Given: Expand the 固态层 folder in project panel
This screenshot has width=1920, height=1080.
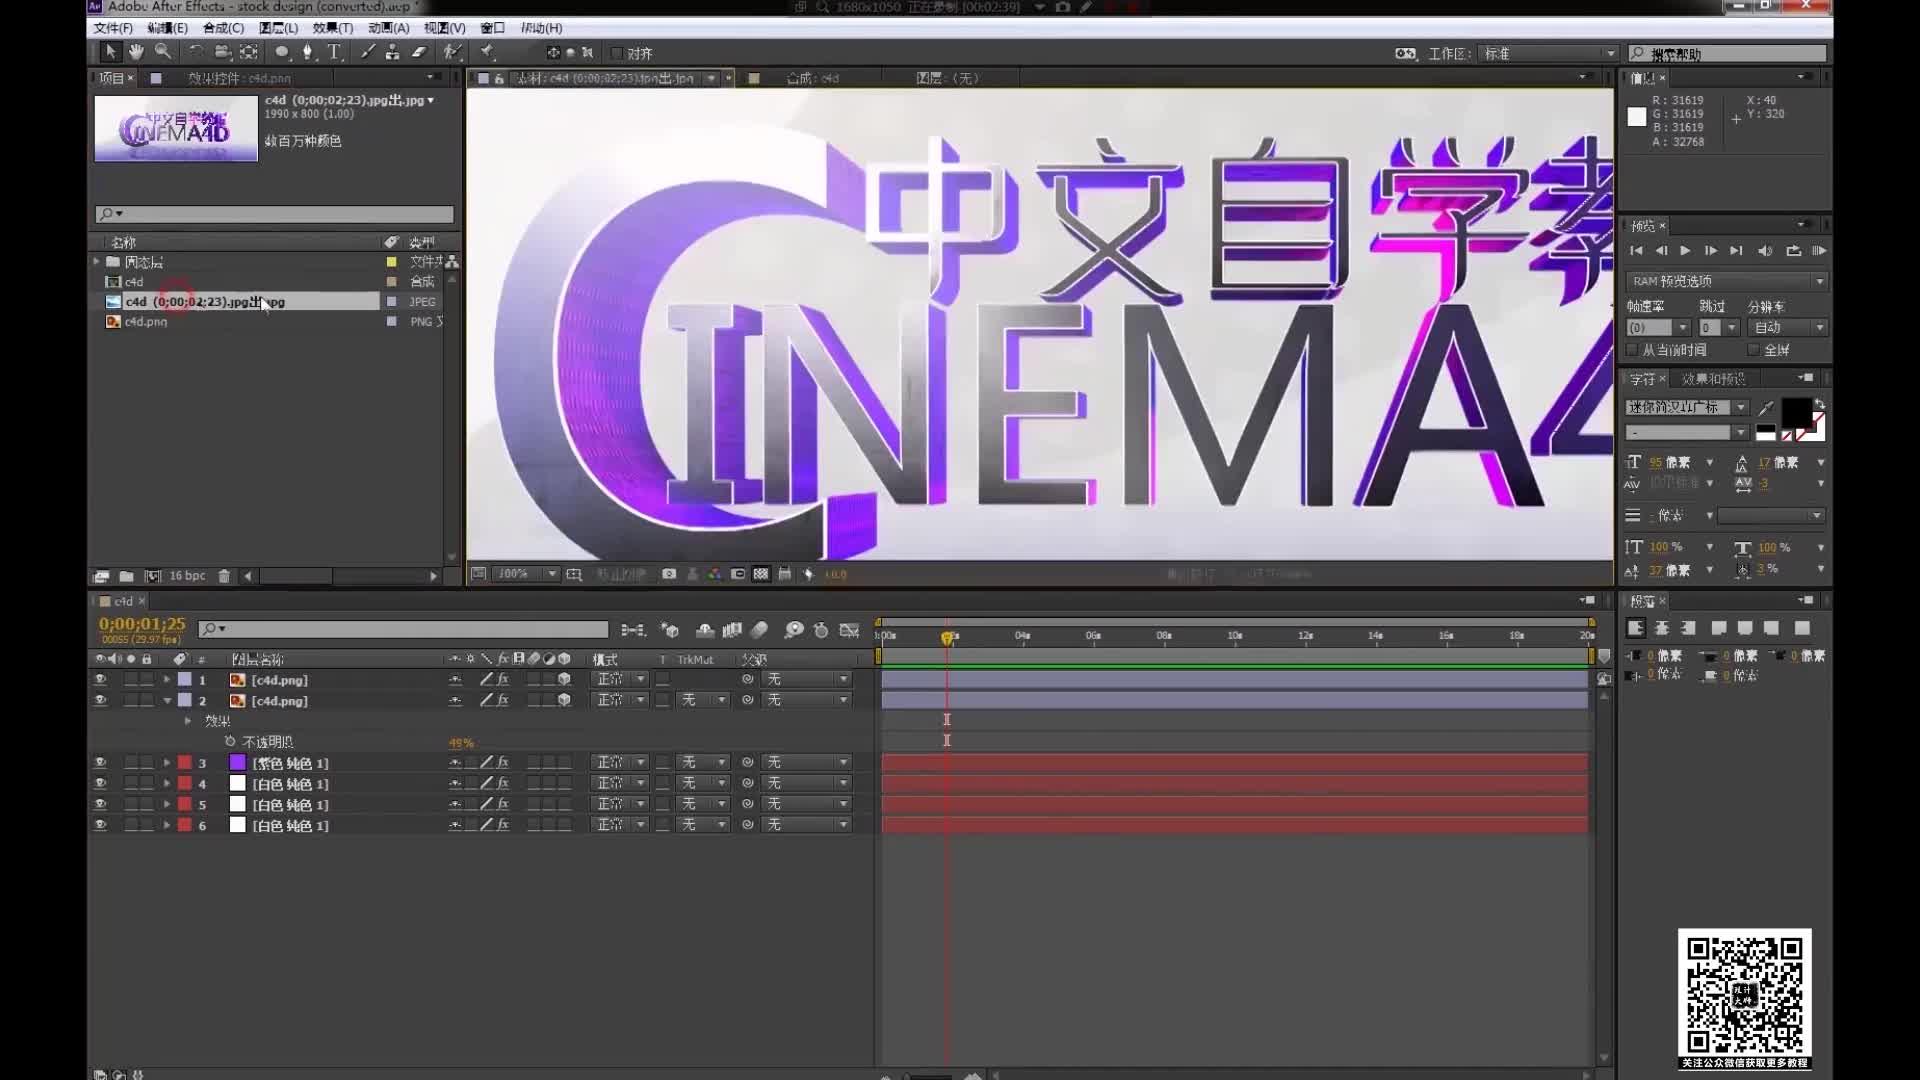Looking at the screenshot, I should click(x=97, y=262).
